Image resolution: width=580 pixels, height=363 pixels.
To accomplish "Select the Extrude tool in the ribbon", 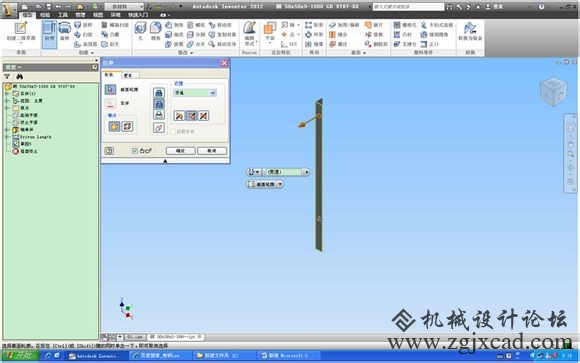I will point(49,34).
